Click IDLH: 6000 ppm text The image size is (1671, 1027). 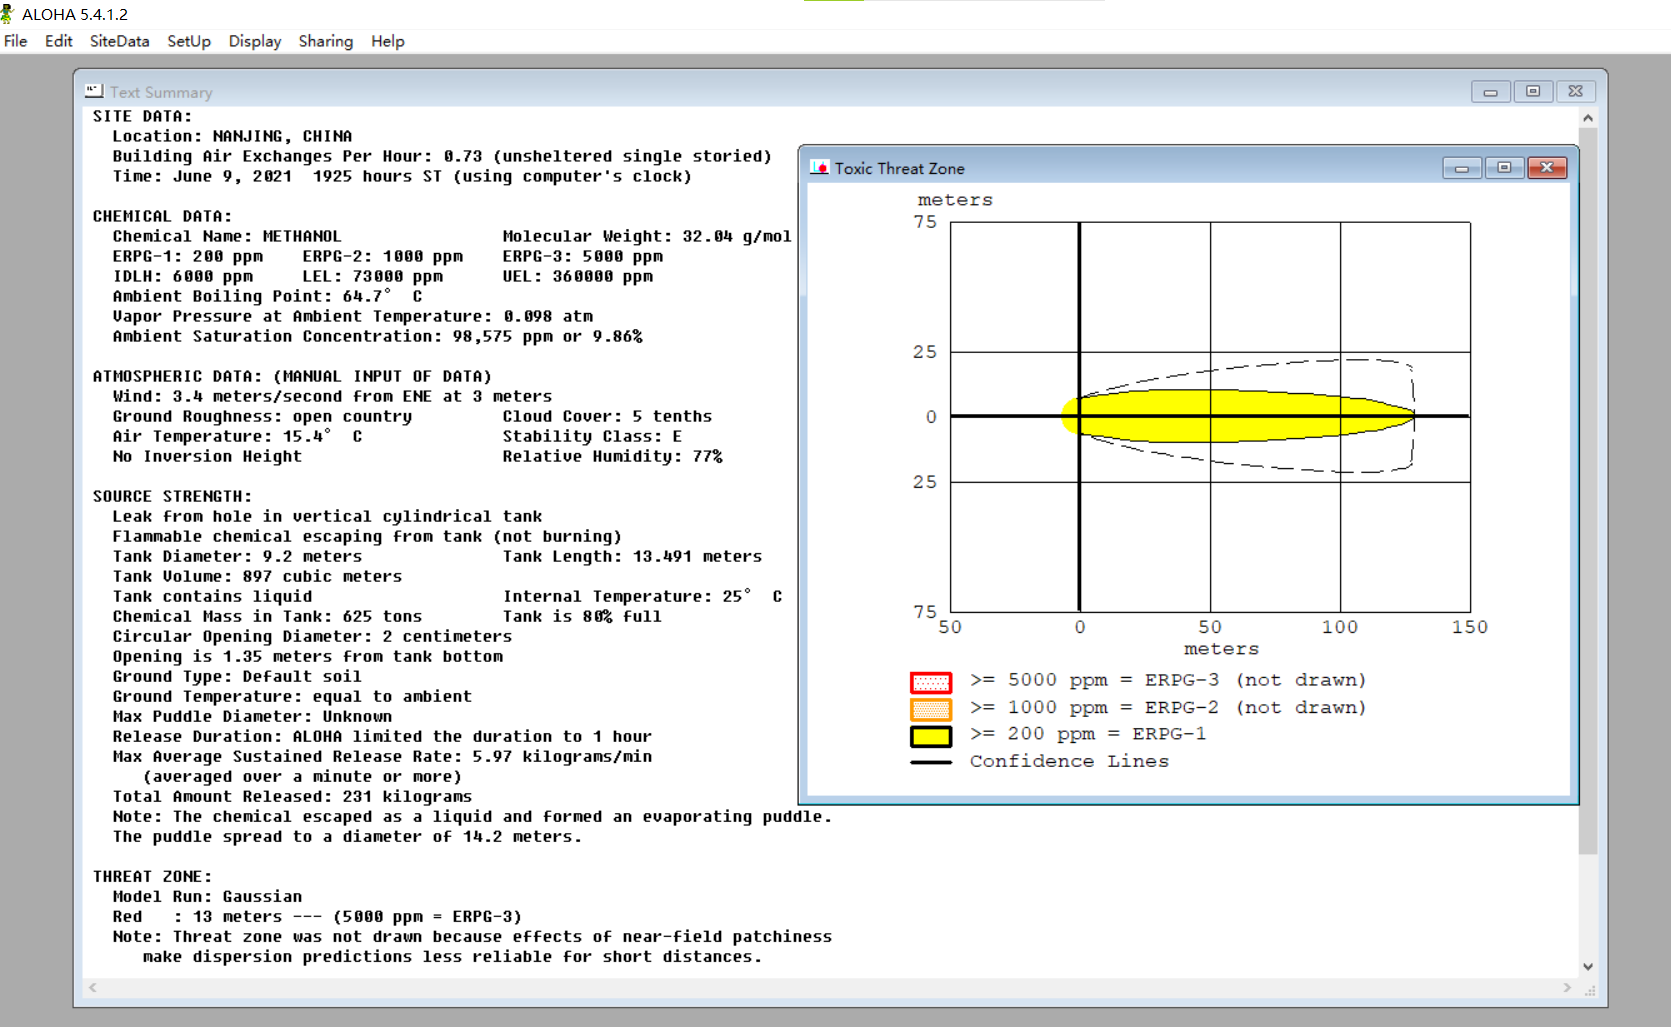click(182, 276)
